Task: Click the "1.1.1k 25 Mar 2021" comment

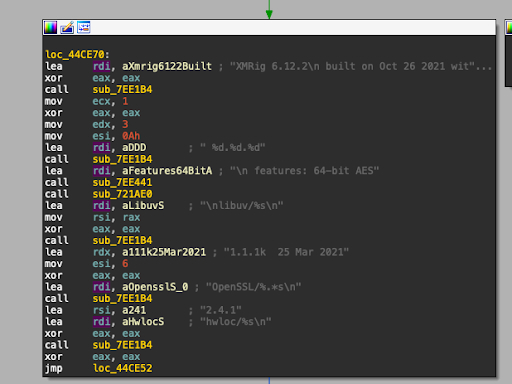Action: click(x=286, y=252)
